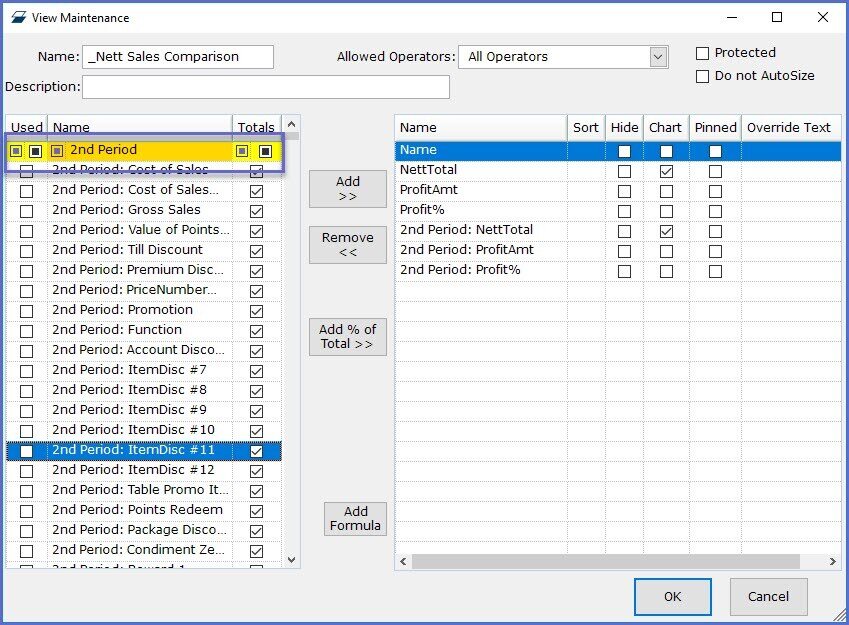This screenshot has height=625, width=849.
Task: Open the Allowed Operators dropdown
Action: click(658, 57)
